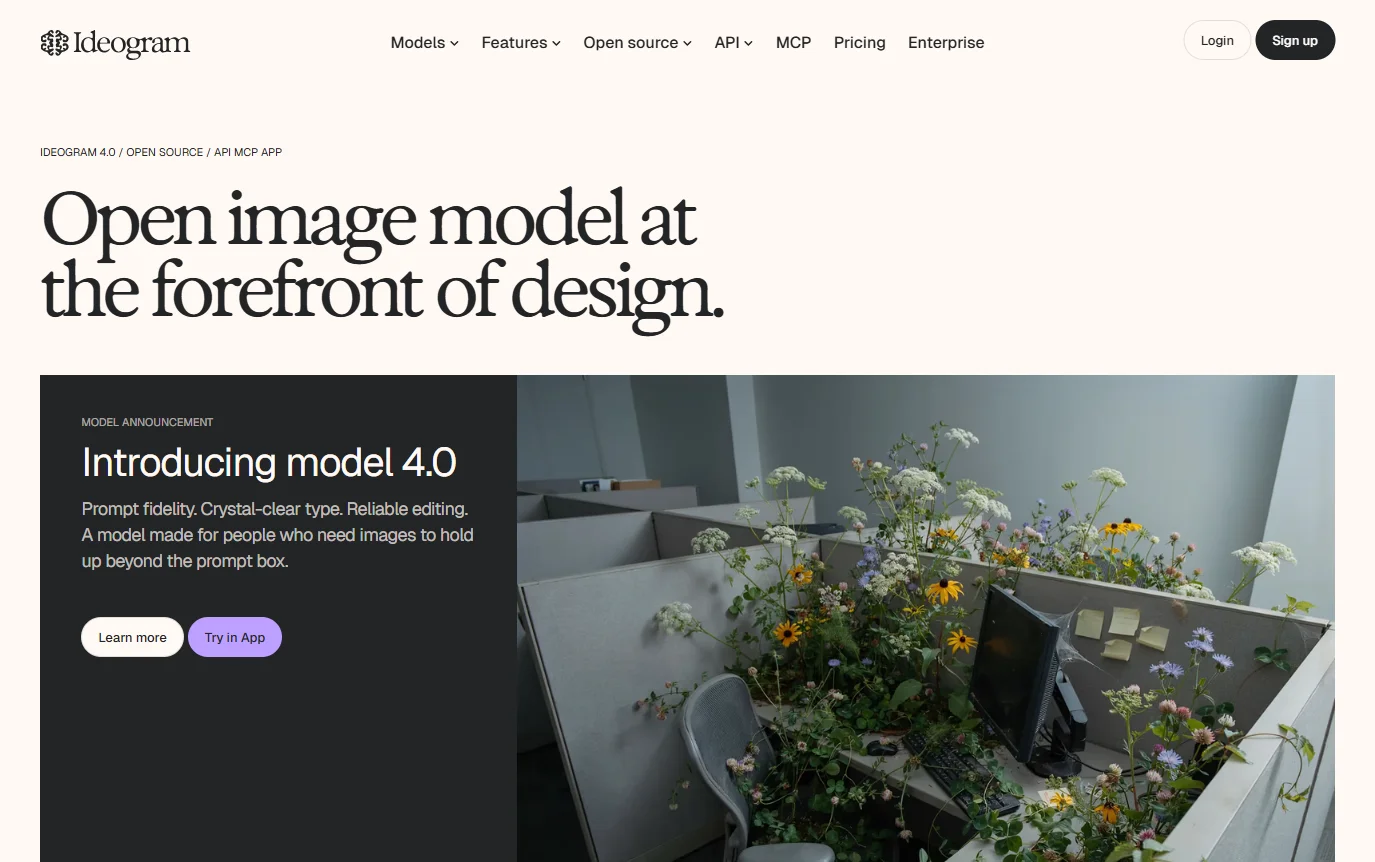Image resolution: width=1375 pixels, height=862 pixels.
Task: Click the Sign up button
Action: tap(1295, 40)
